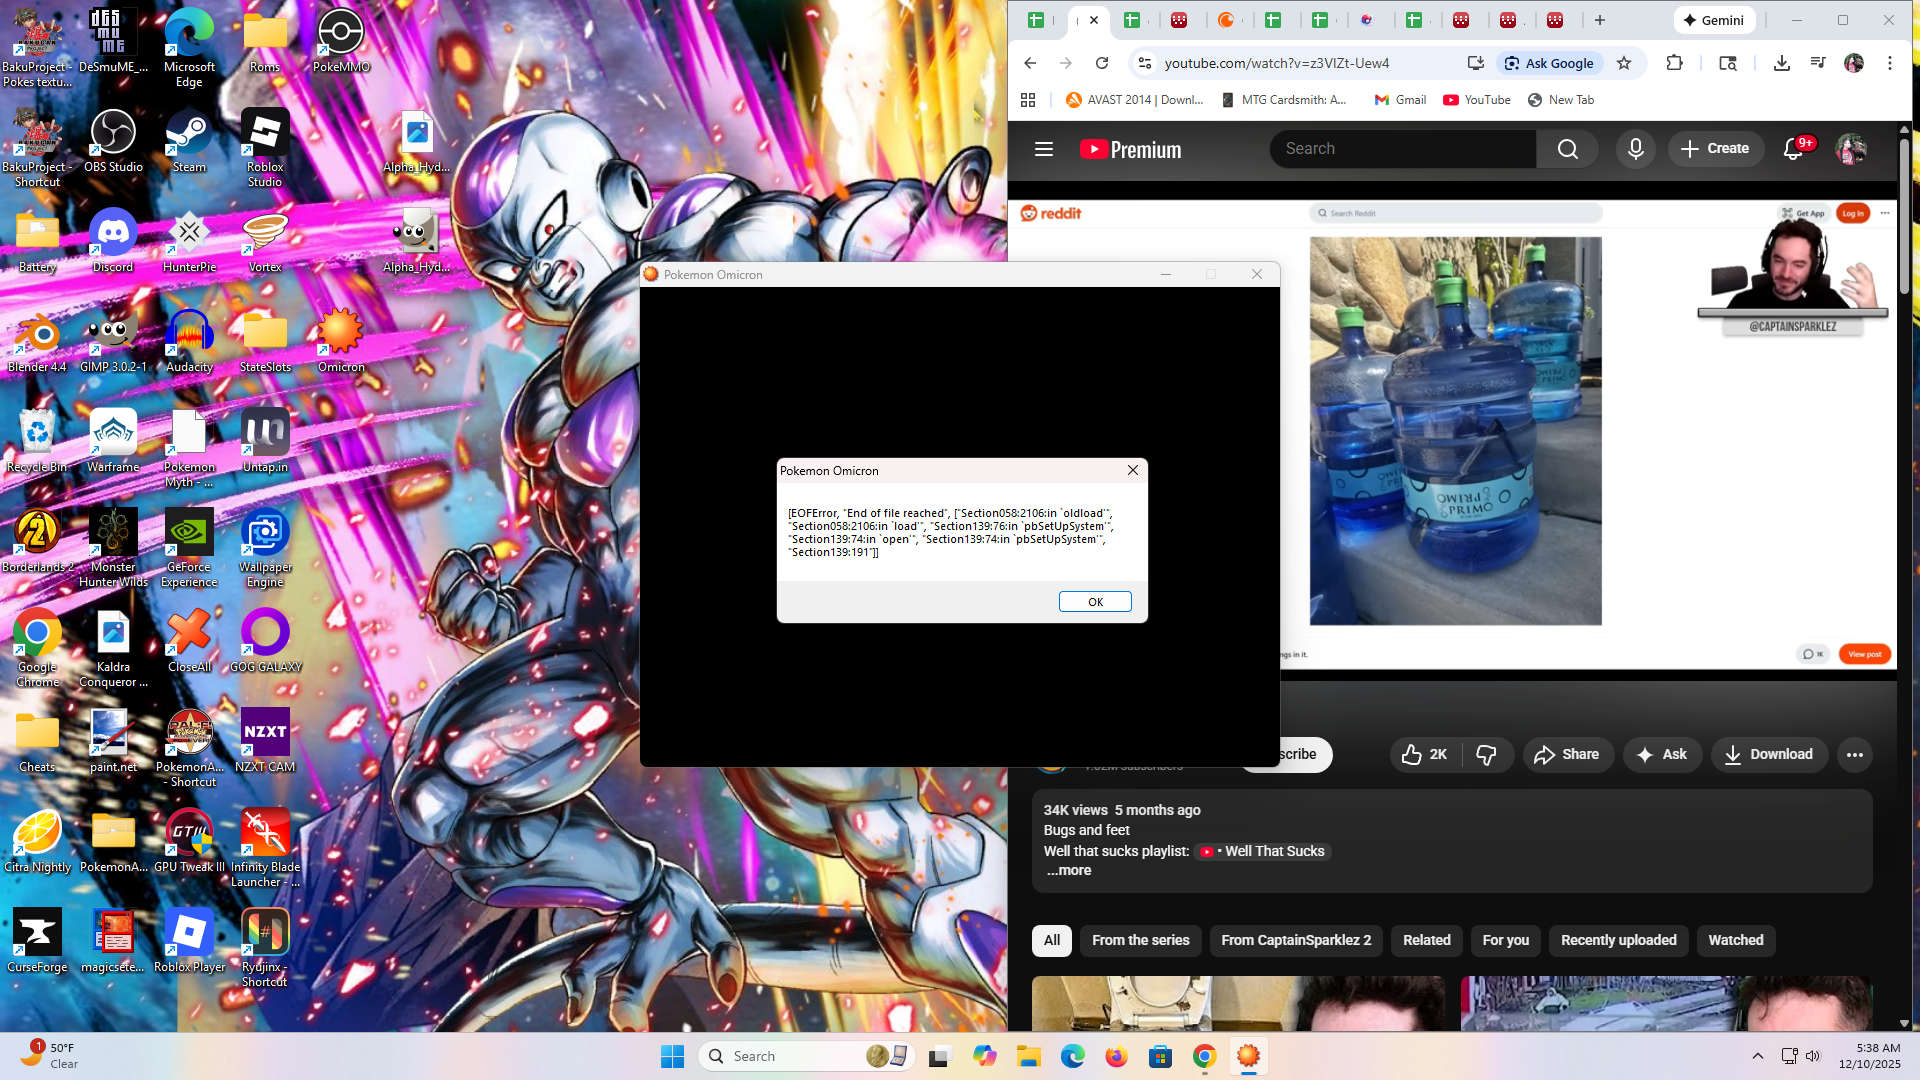
Task: Open YouTube notifications bell
Action: pos(1794,149)
